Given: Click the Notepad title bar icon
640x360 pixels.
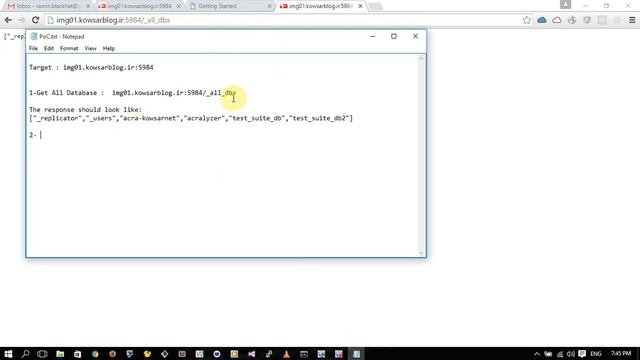Looking at the screenshot, I should pos(34,36).
